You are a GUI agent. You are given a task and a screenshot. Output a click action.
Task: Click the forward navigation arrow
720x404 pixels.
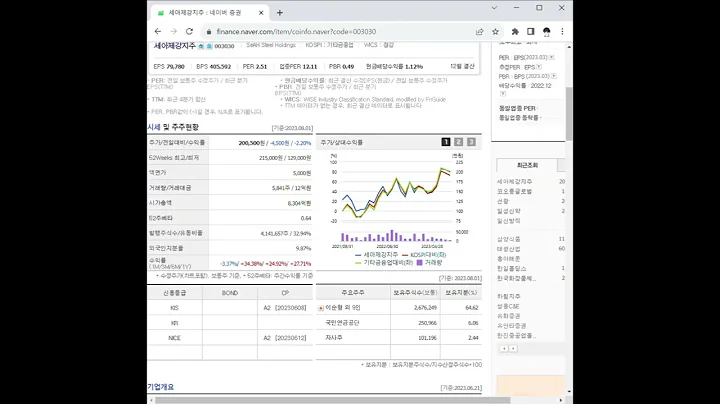[x=174, y=32]
